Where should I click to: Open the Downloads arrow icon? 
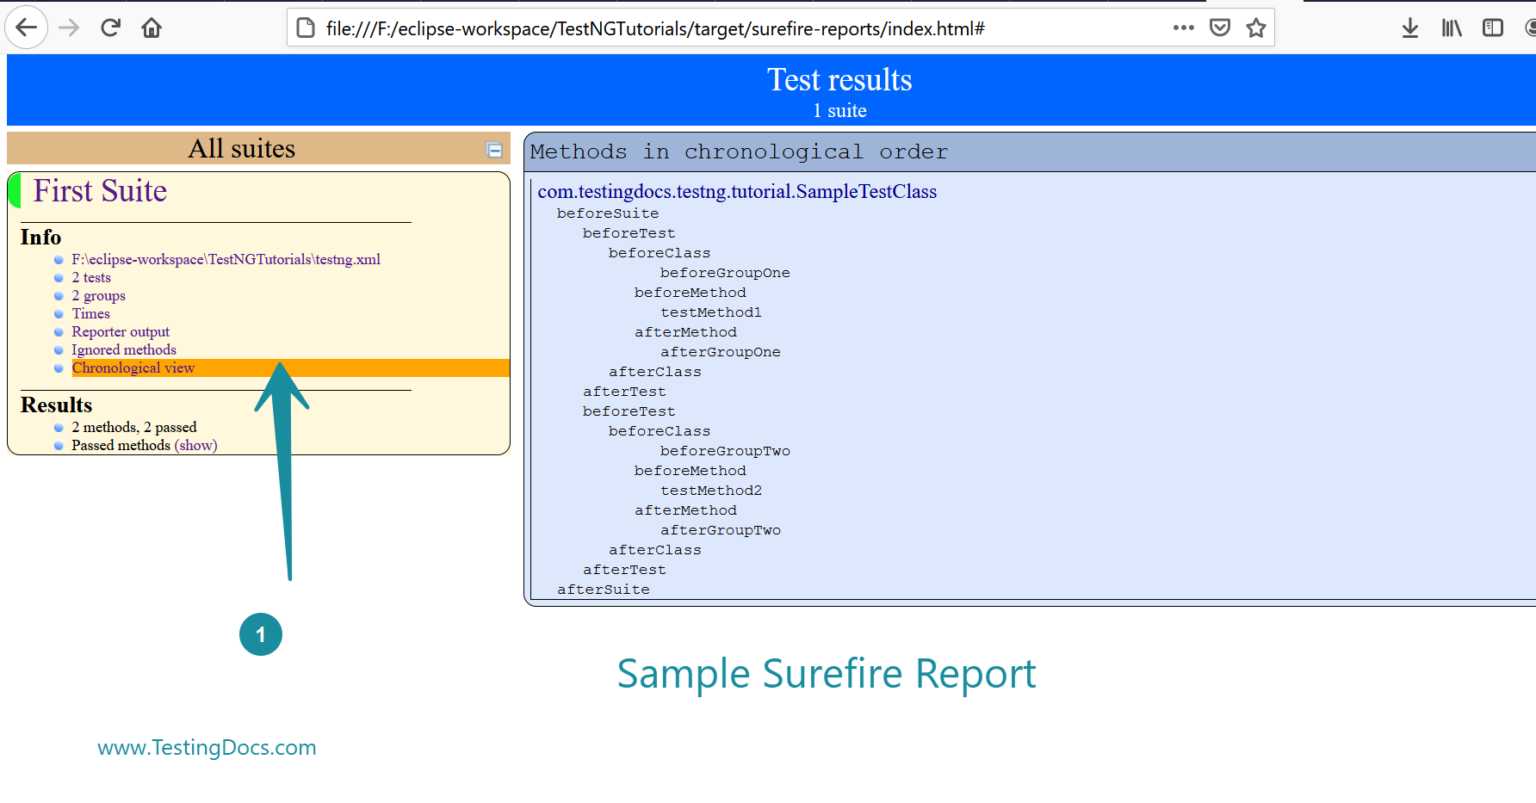click(1410, 28)
